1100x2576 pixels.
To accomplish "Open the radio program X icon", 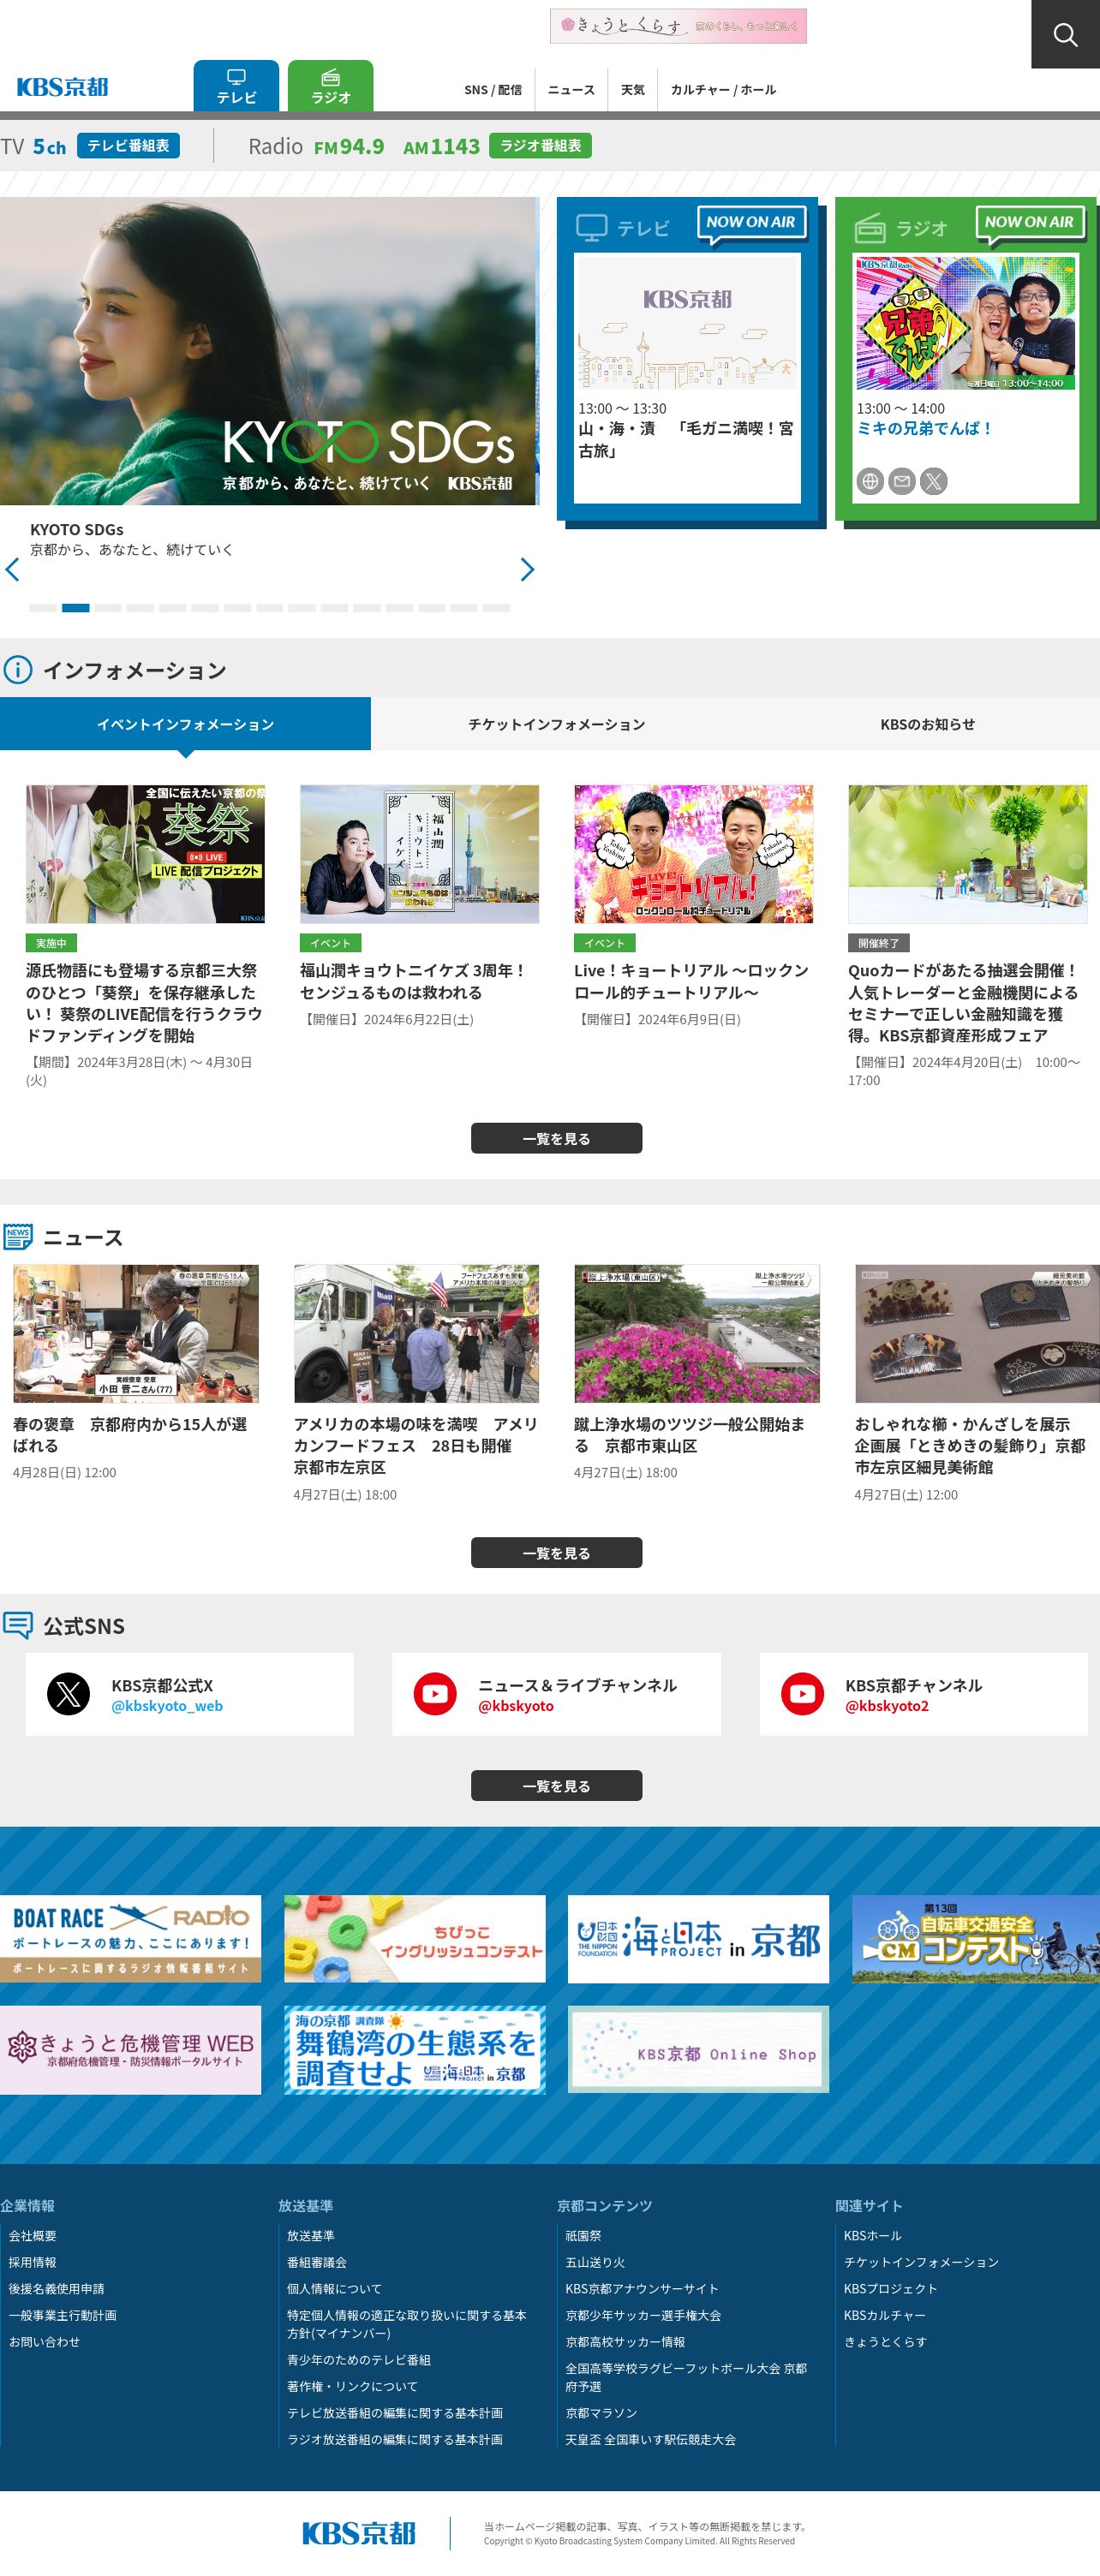I will tap(934, 482).
